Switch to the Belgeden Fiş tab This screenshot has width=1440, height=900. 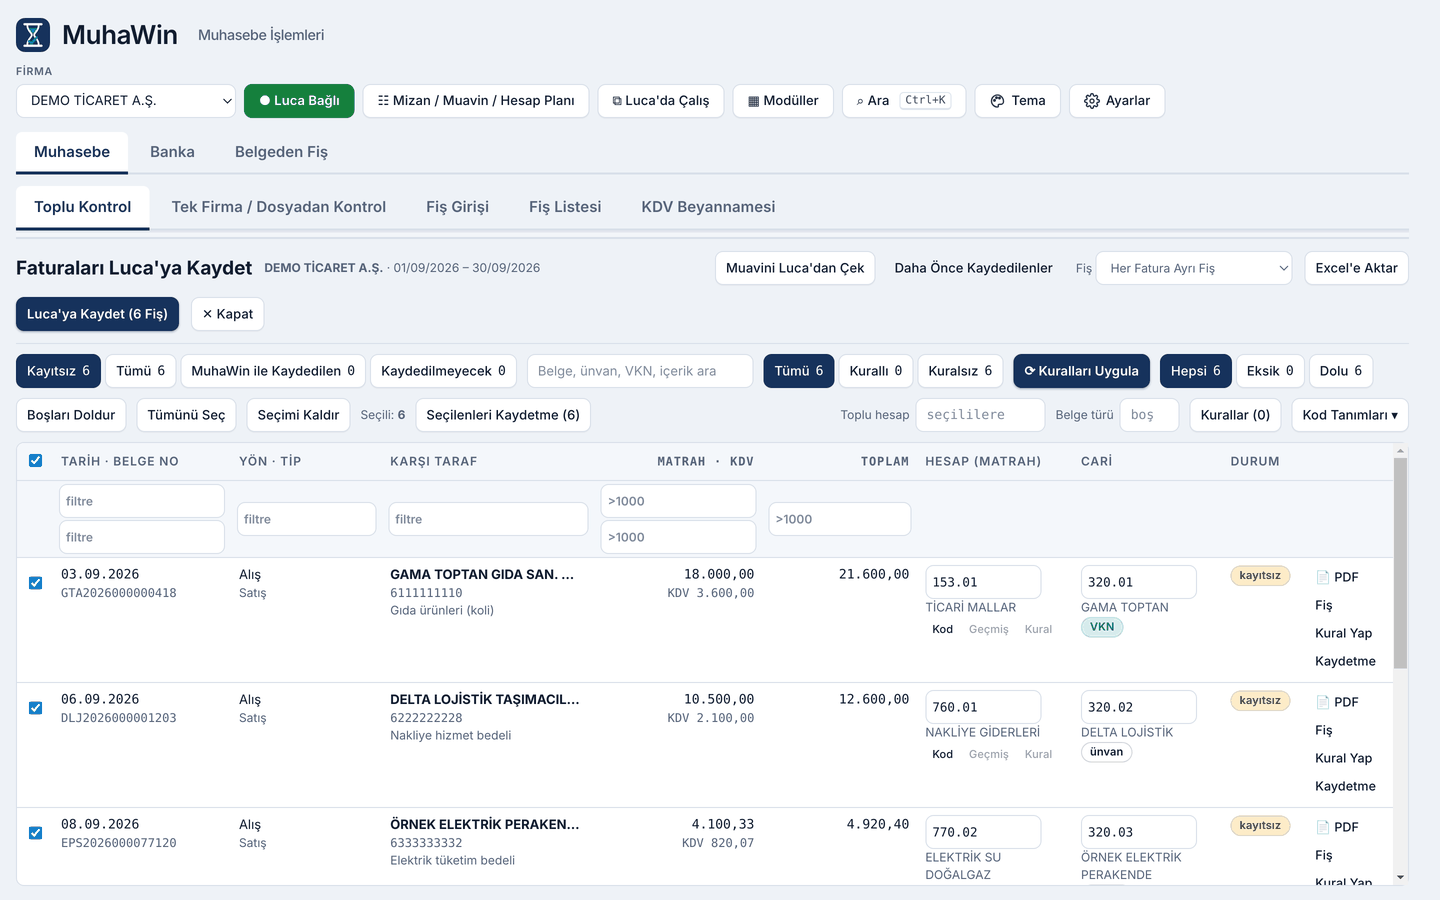(281, 152)
